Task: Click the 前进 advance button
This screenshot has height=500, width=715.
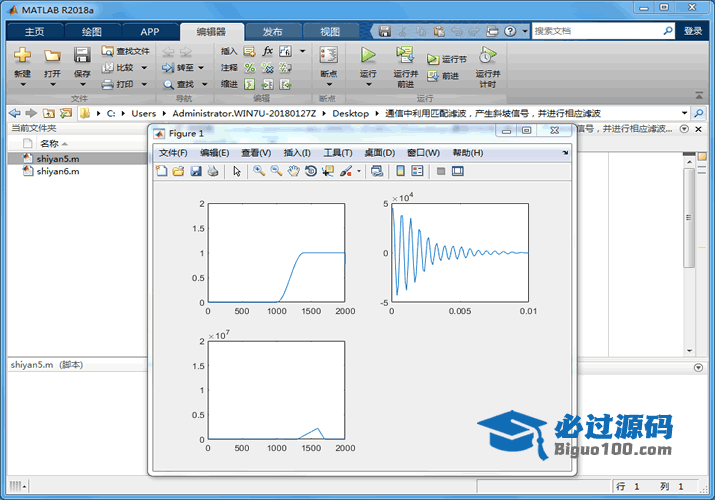Action: [x=443, y=76]
